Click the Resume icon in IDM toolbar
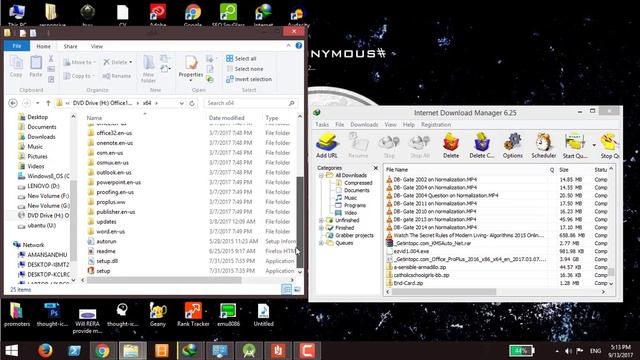This screenshot has width=640, height=360. pyautogui.click(x=358, y=146)
